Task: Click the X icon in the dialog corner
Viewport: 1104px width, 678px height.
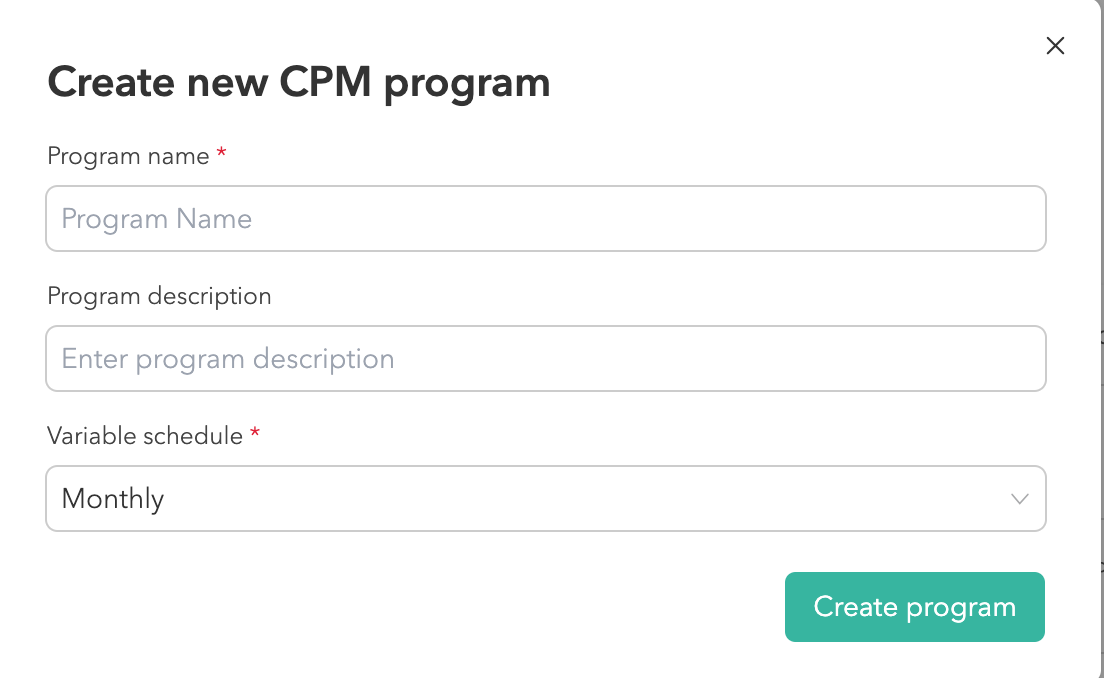Action: 1055,46
